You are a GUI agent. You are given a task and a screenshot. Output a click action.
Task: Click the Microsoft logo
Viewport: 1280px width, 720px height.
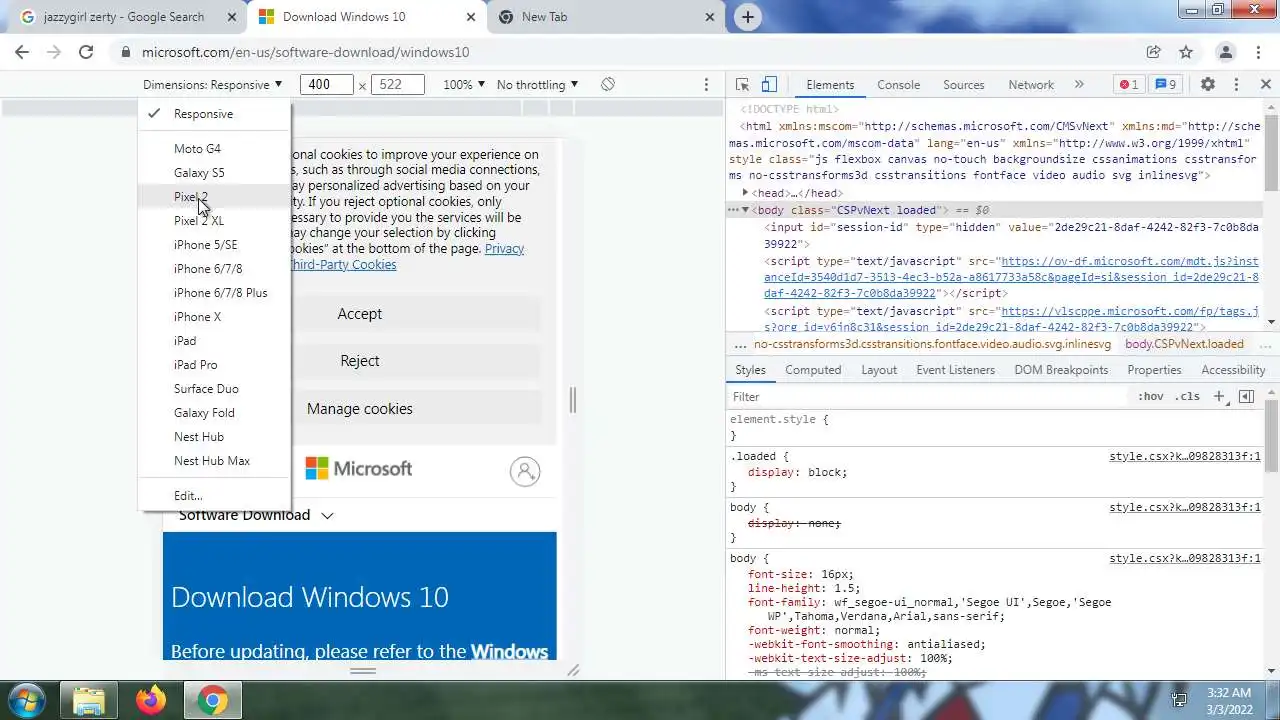pyautogui.click(x=358, y=468)
